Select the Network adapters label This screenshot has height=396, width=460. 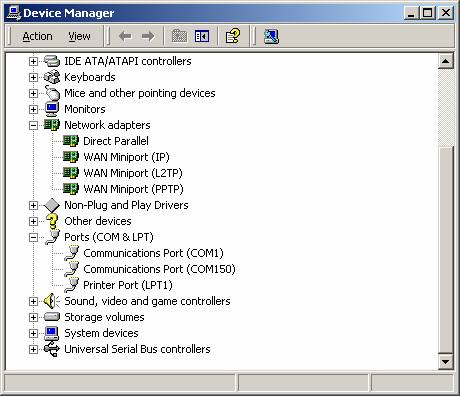click(107, 125)
